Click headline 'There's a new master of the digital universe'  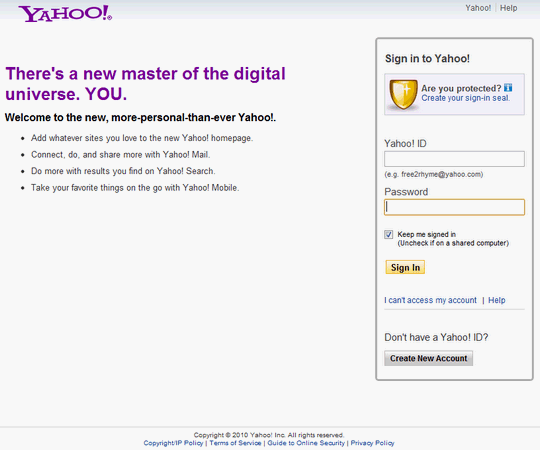pos(145,84)
